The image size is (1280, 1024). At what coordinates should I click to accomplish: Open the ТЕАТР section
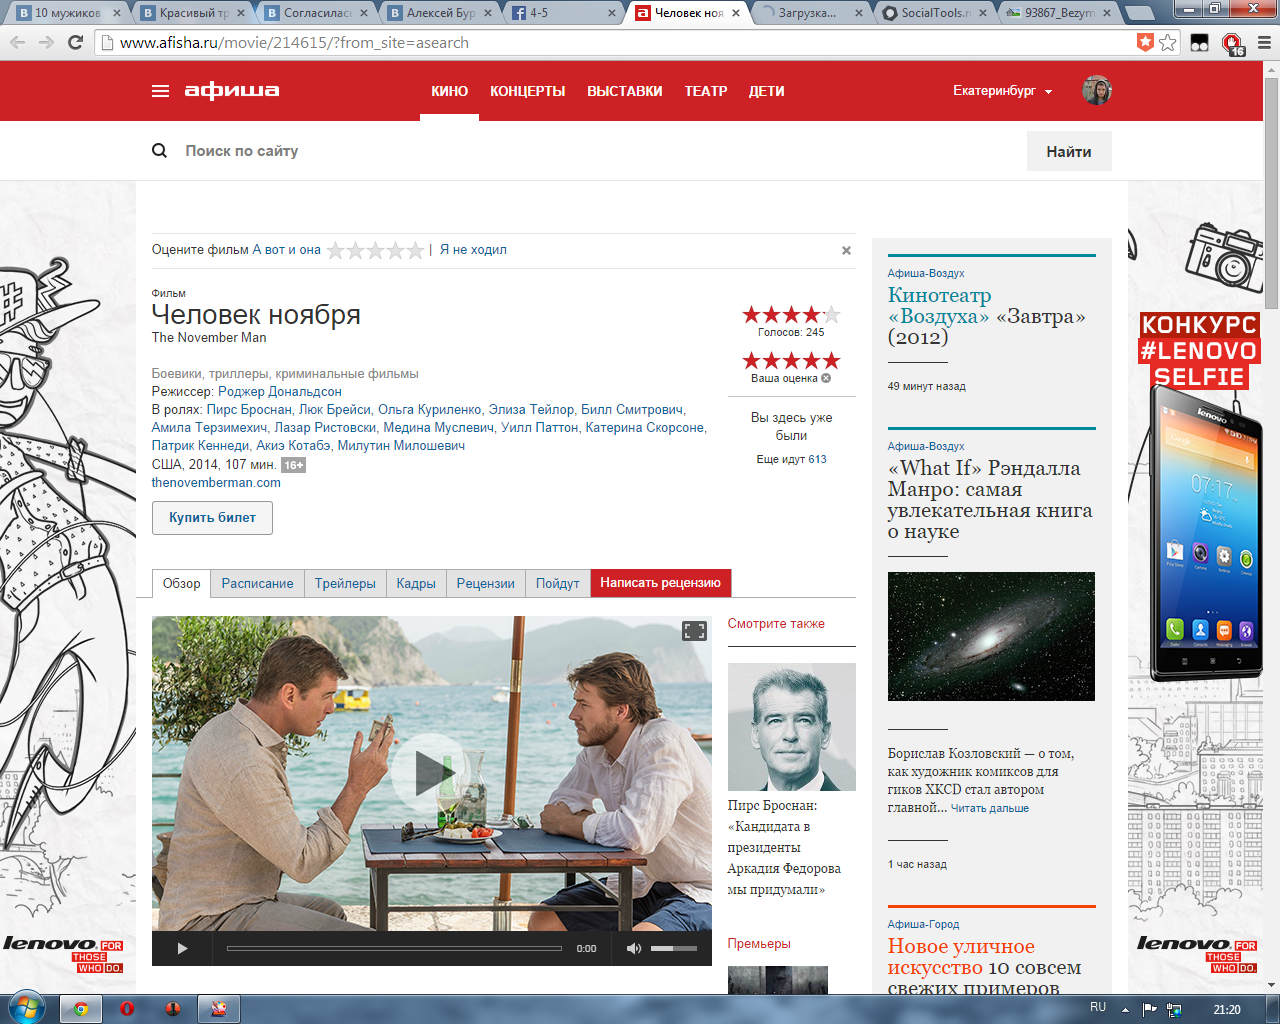(705, 91)
